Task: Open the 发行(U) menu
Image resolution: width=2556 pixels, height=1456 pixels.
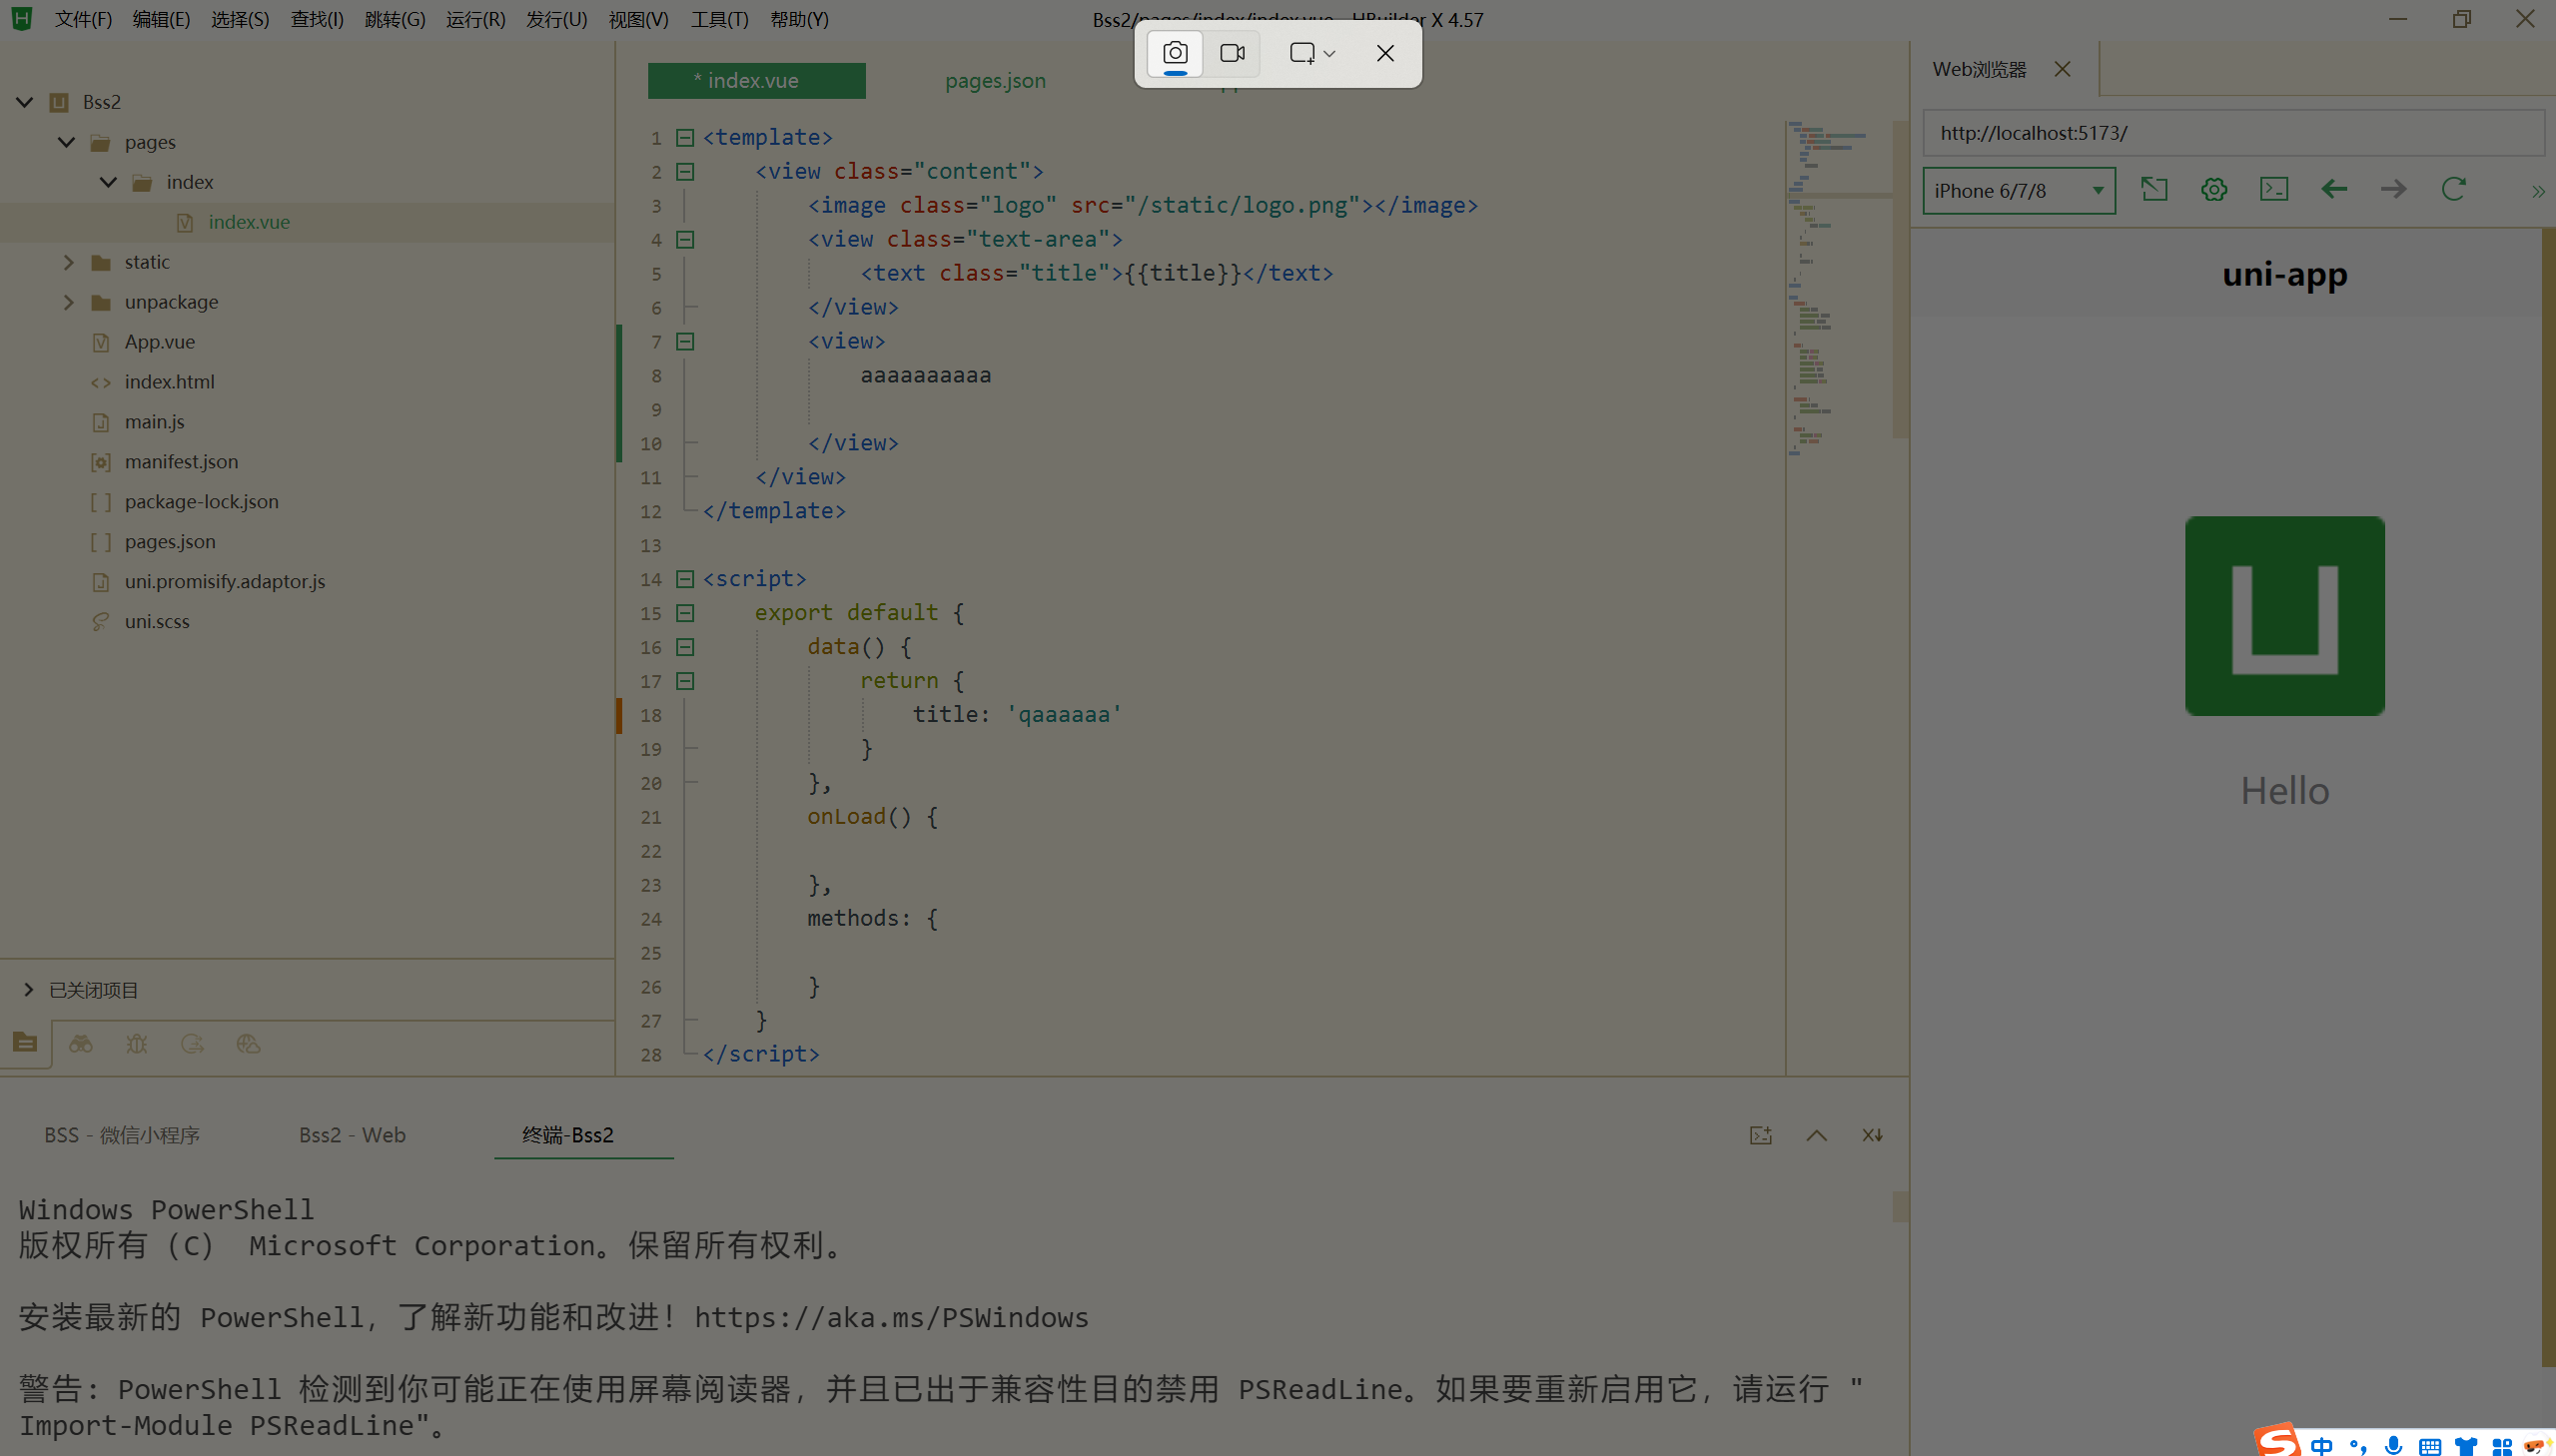Action: tap(556, 20)
